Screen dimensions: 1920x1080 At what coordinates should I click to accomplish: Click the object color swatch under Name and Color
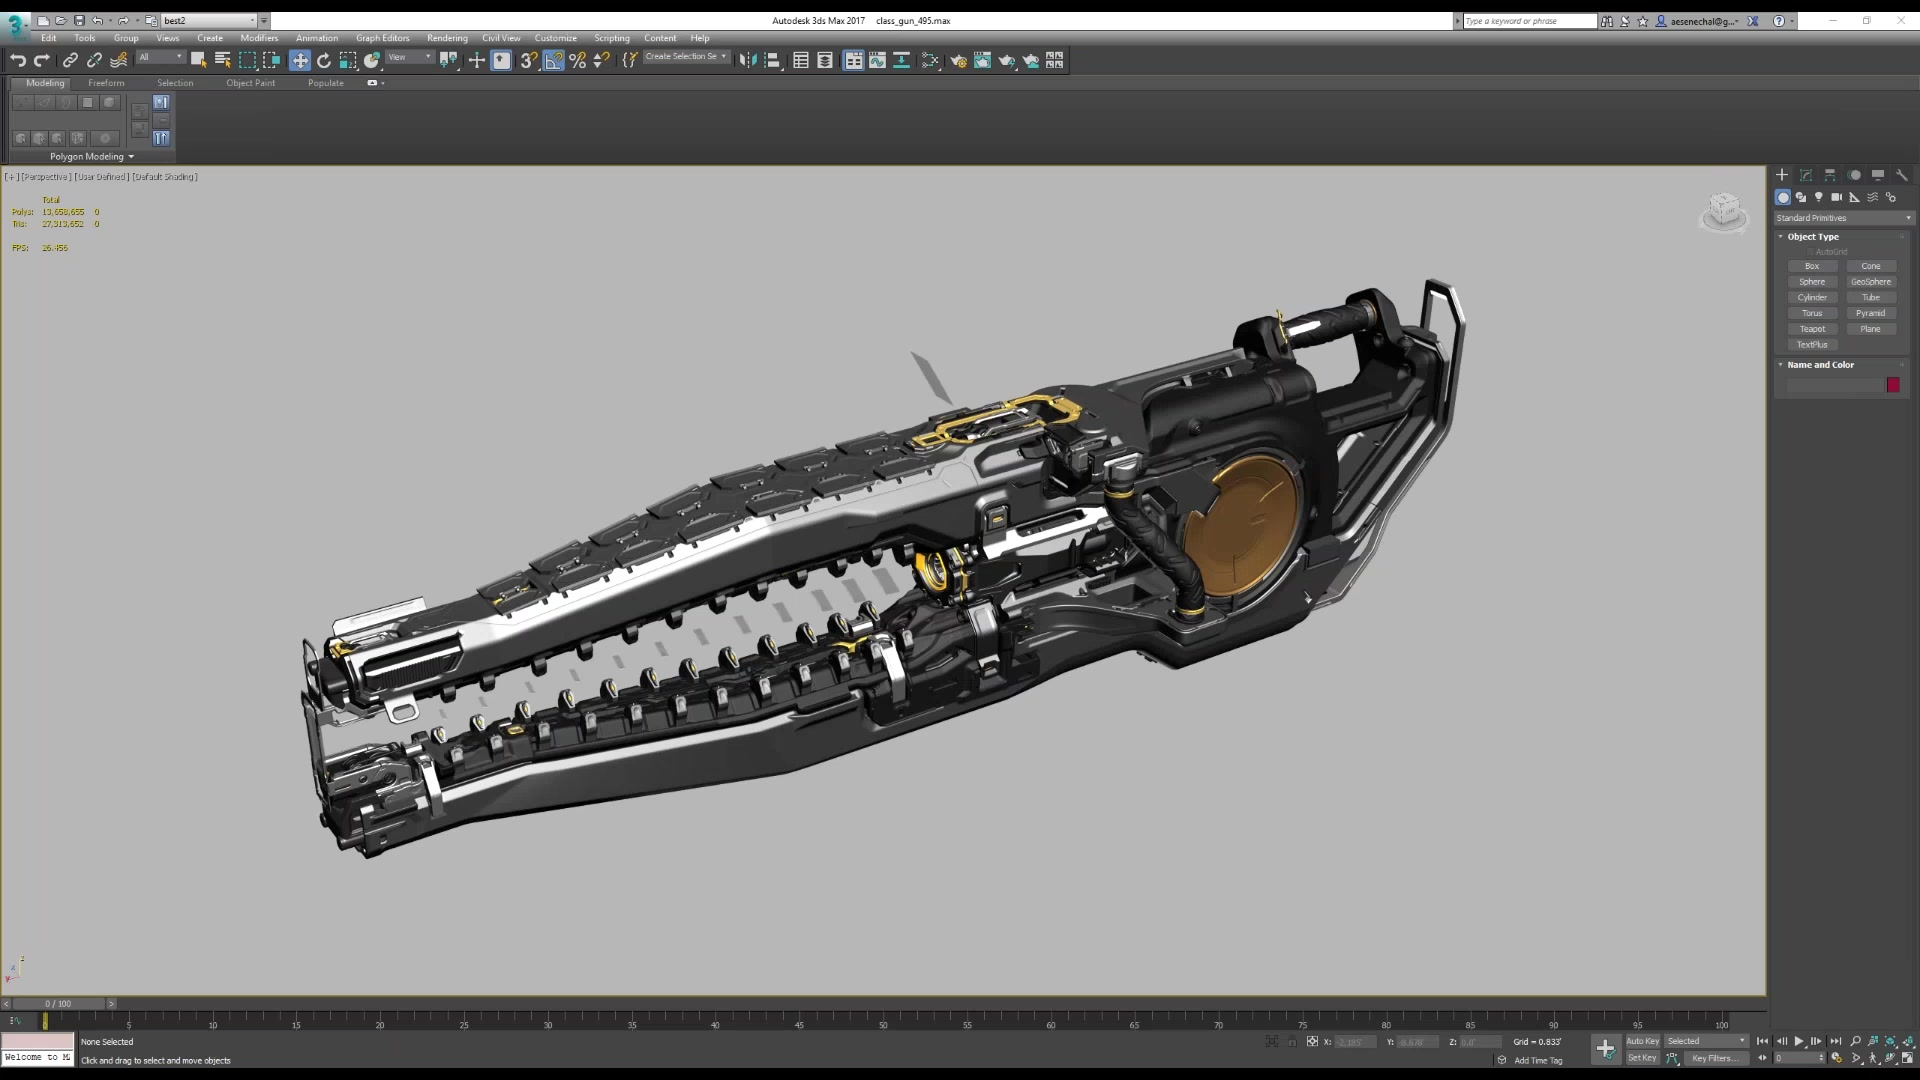pyautogui.click(x=1892, y=385)
